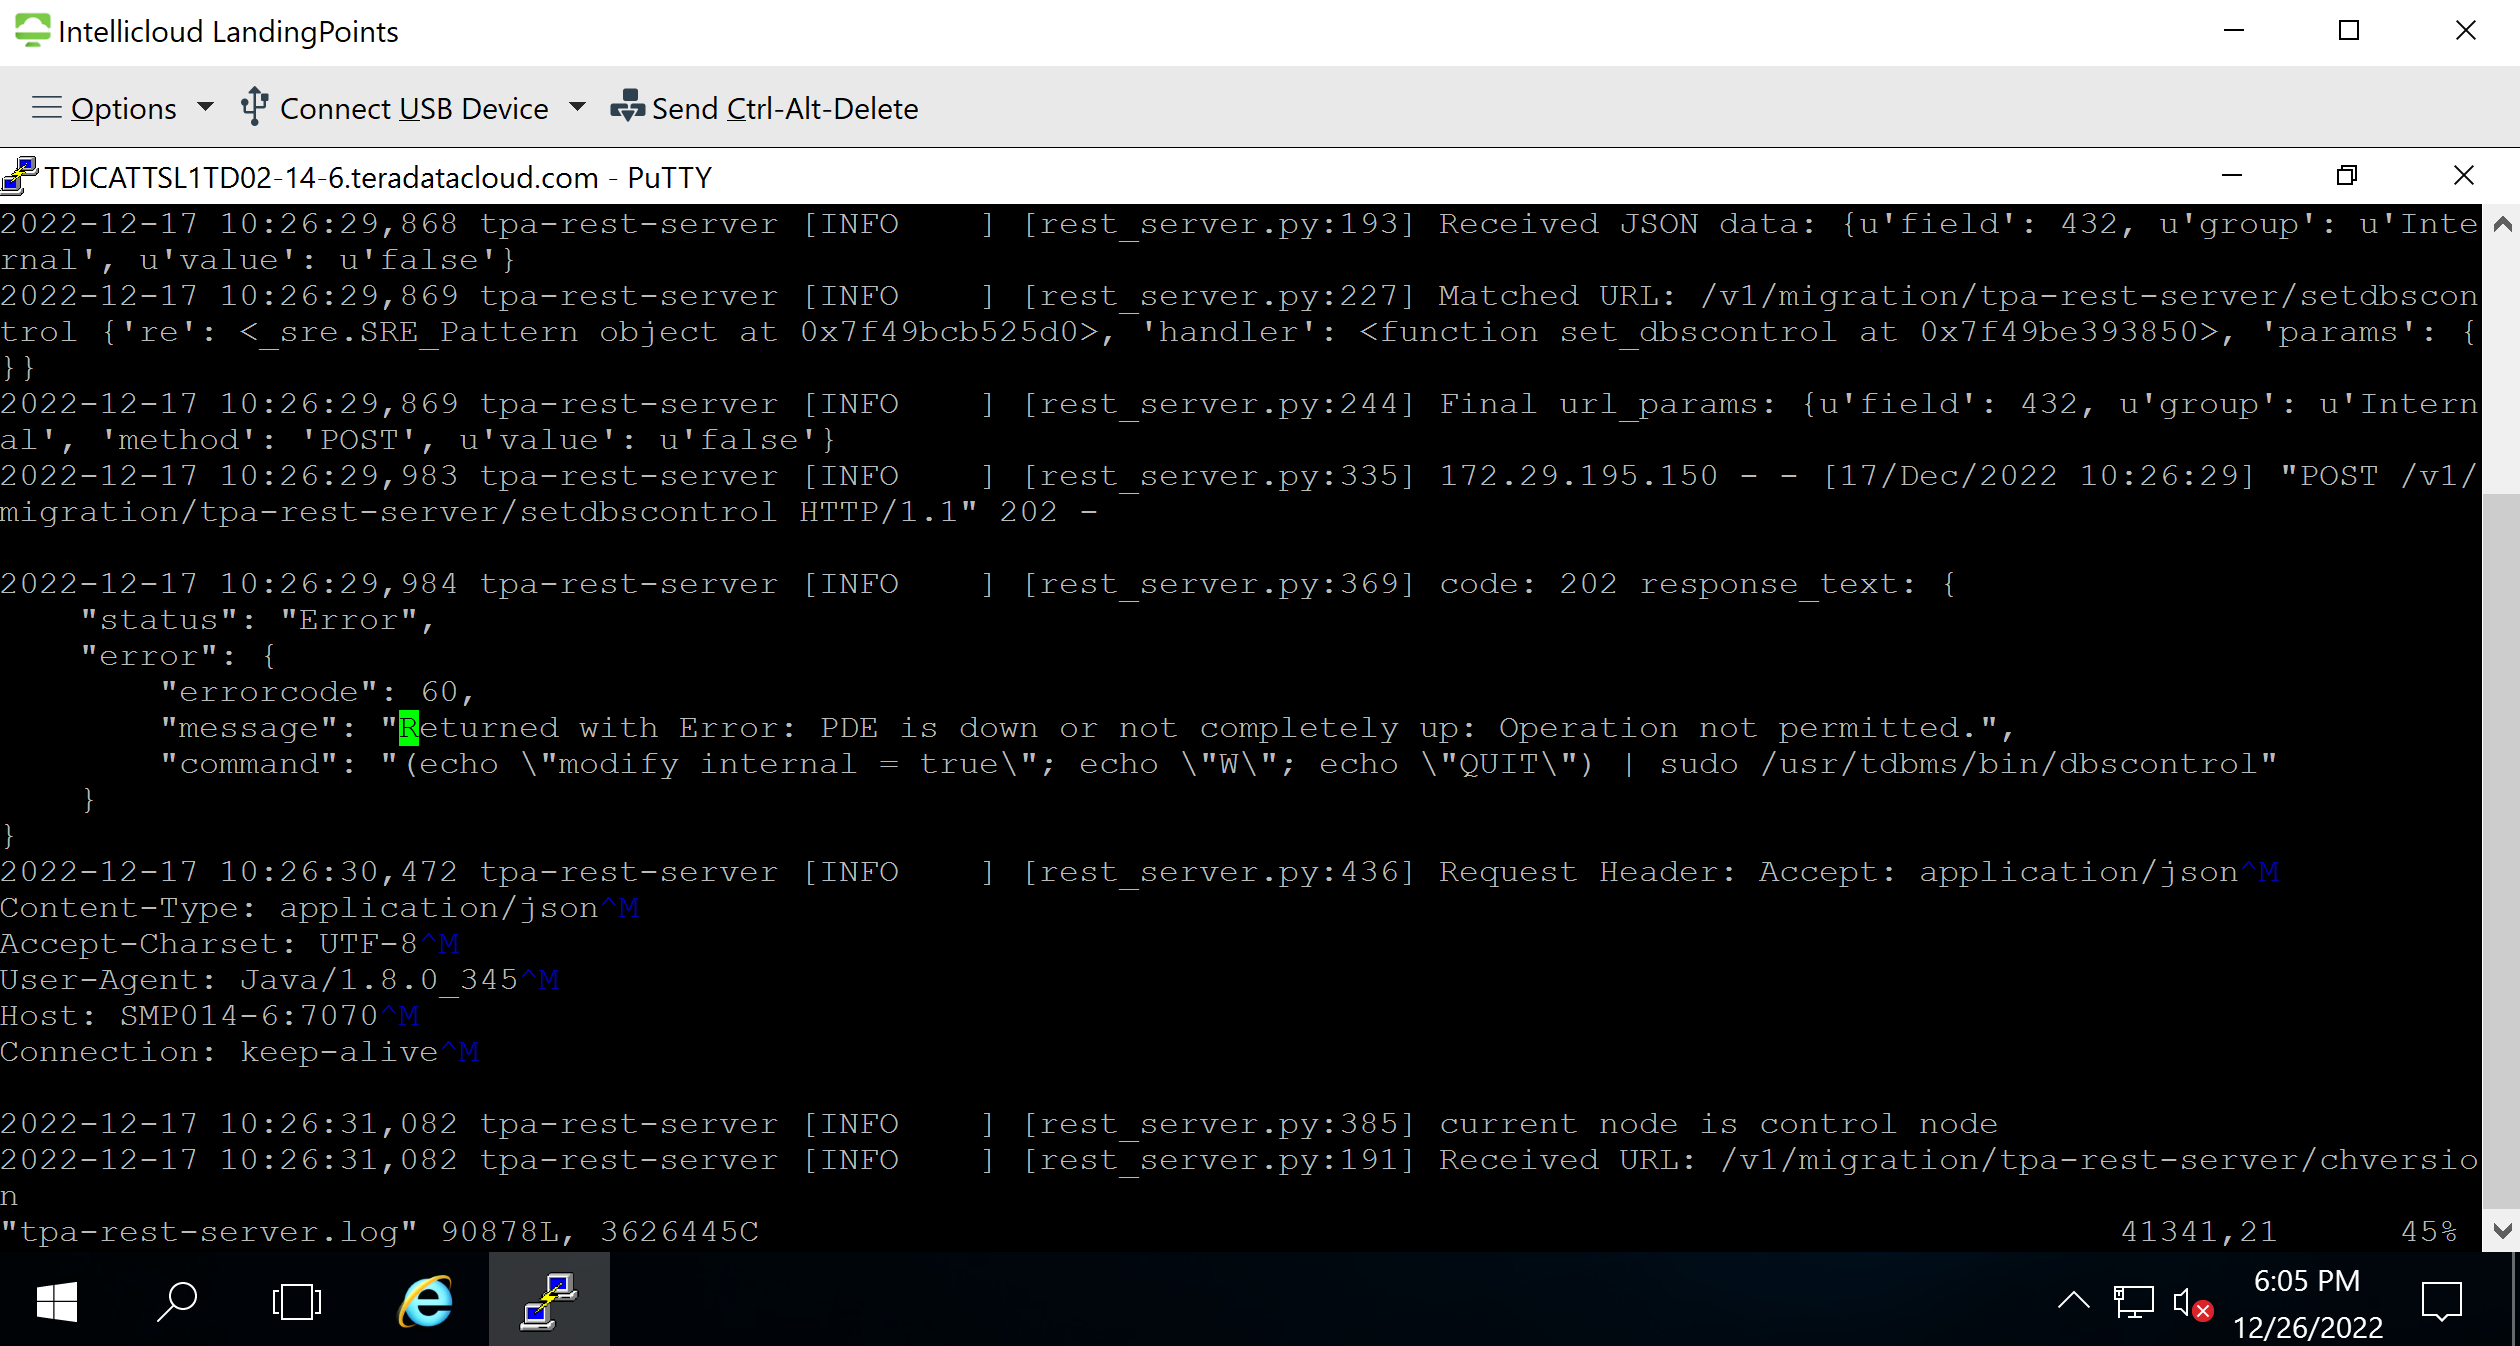The width and height of the screenshot is (2520, 1346).
Task: Open the Options menu
Action: (123, 108)
